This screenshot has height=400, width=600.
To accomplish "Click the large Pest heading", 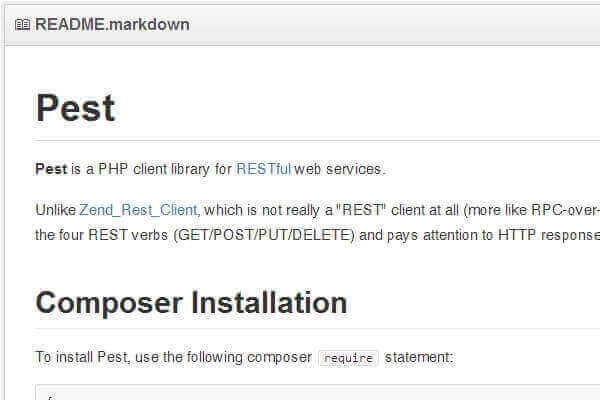I will click(x=75, y=108).
